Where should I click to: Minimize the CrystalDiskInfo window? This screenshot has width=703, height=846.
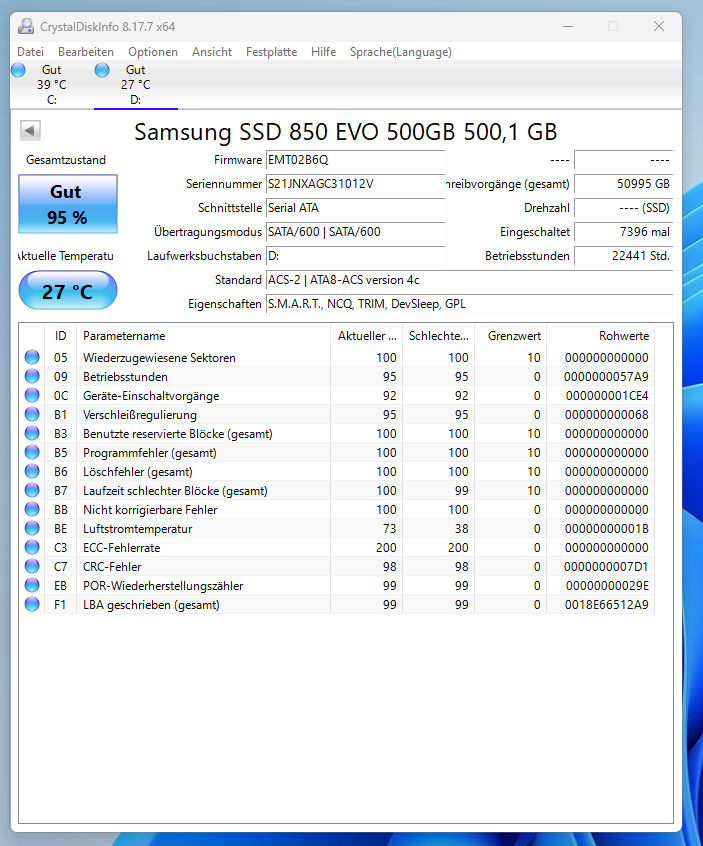click(568, 26)
